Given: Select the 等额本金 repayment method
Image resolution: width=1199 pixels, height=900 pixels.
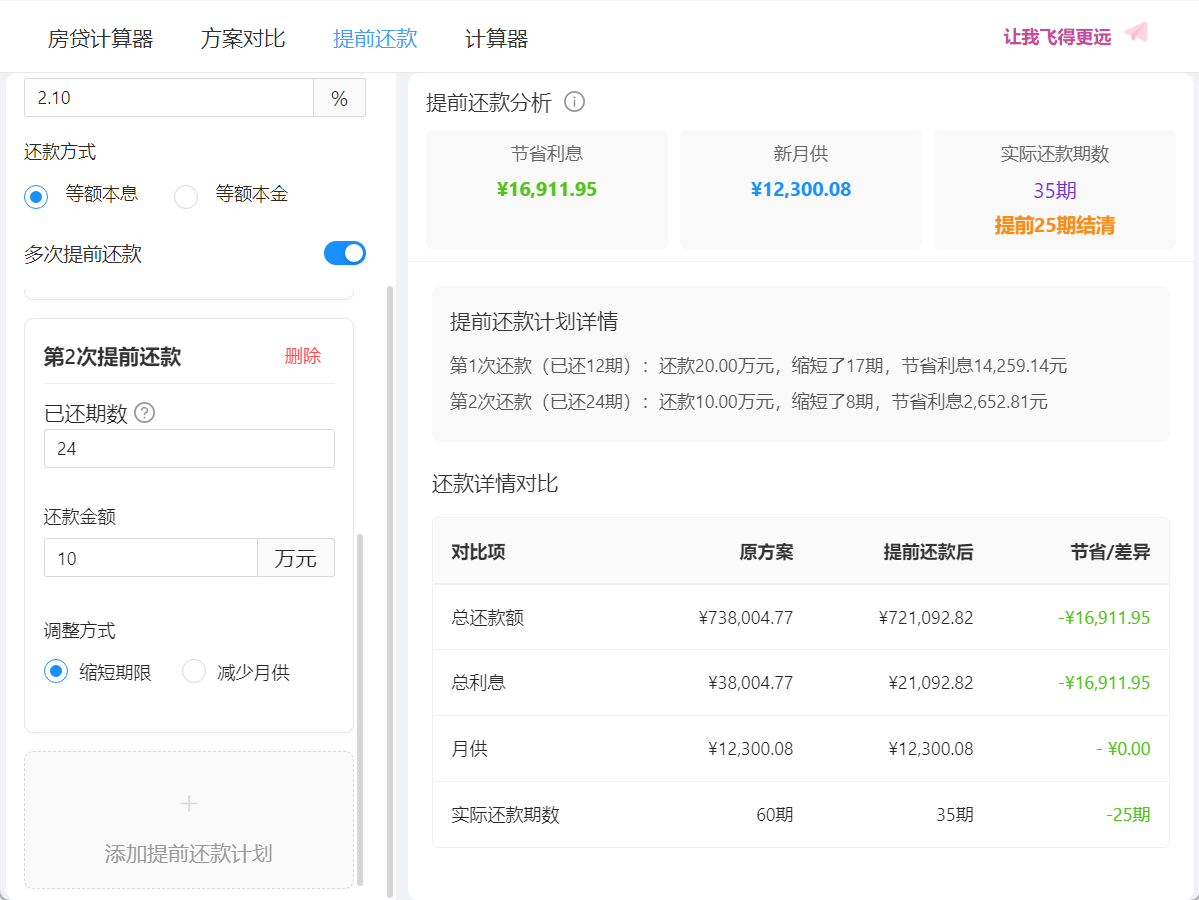Looking at the screenshot, I should [187, 196].
